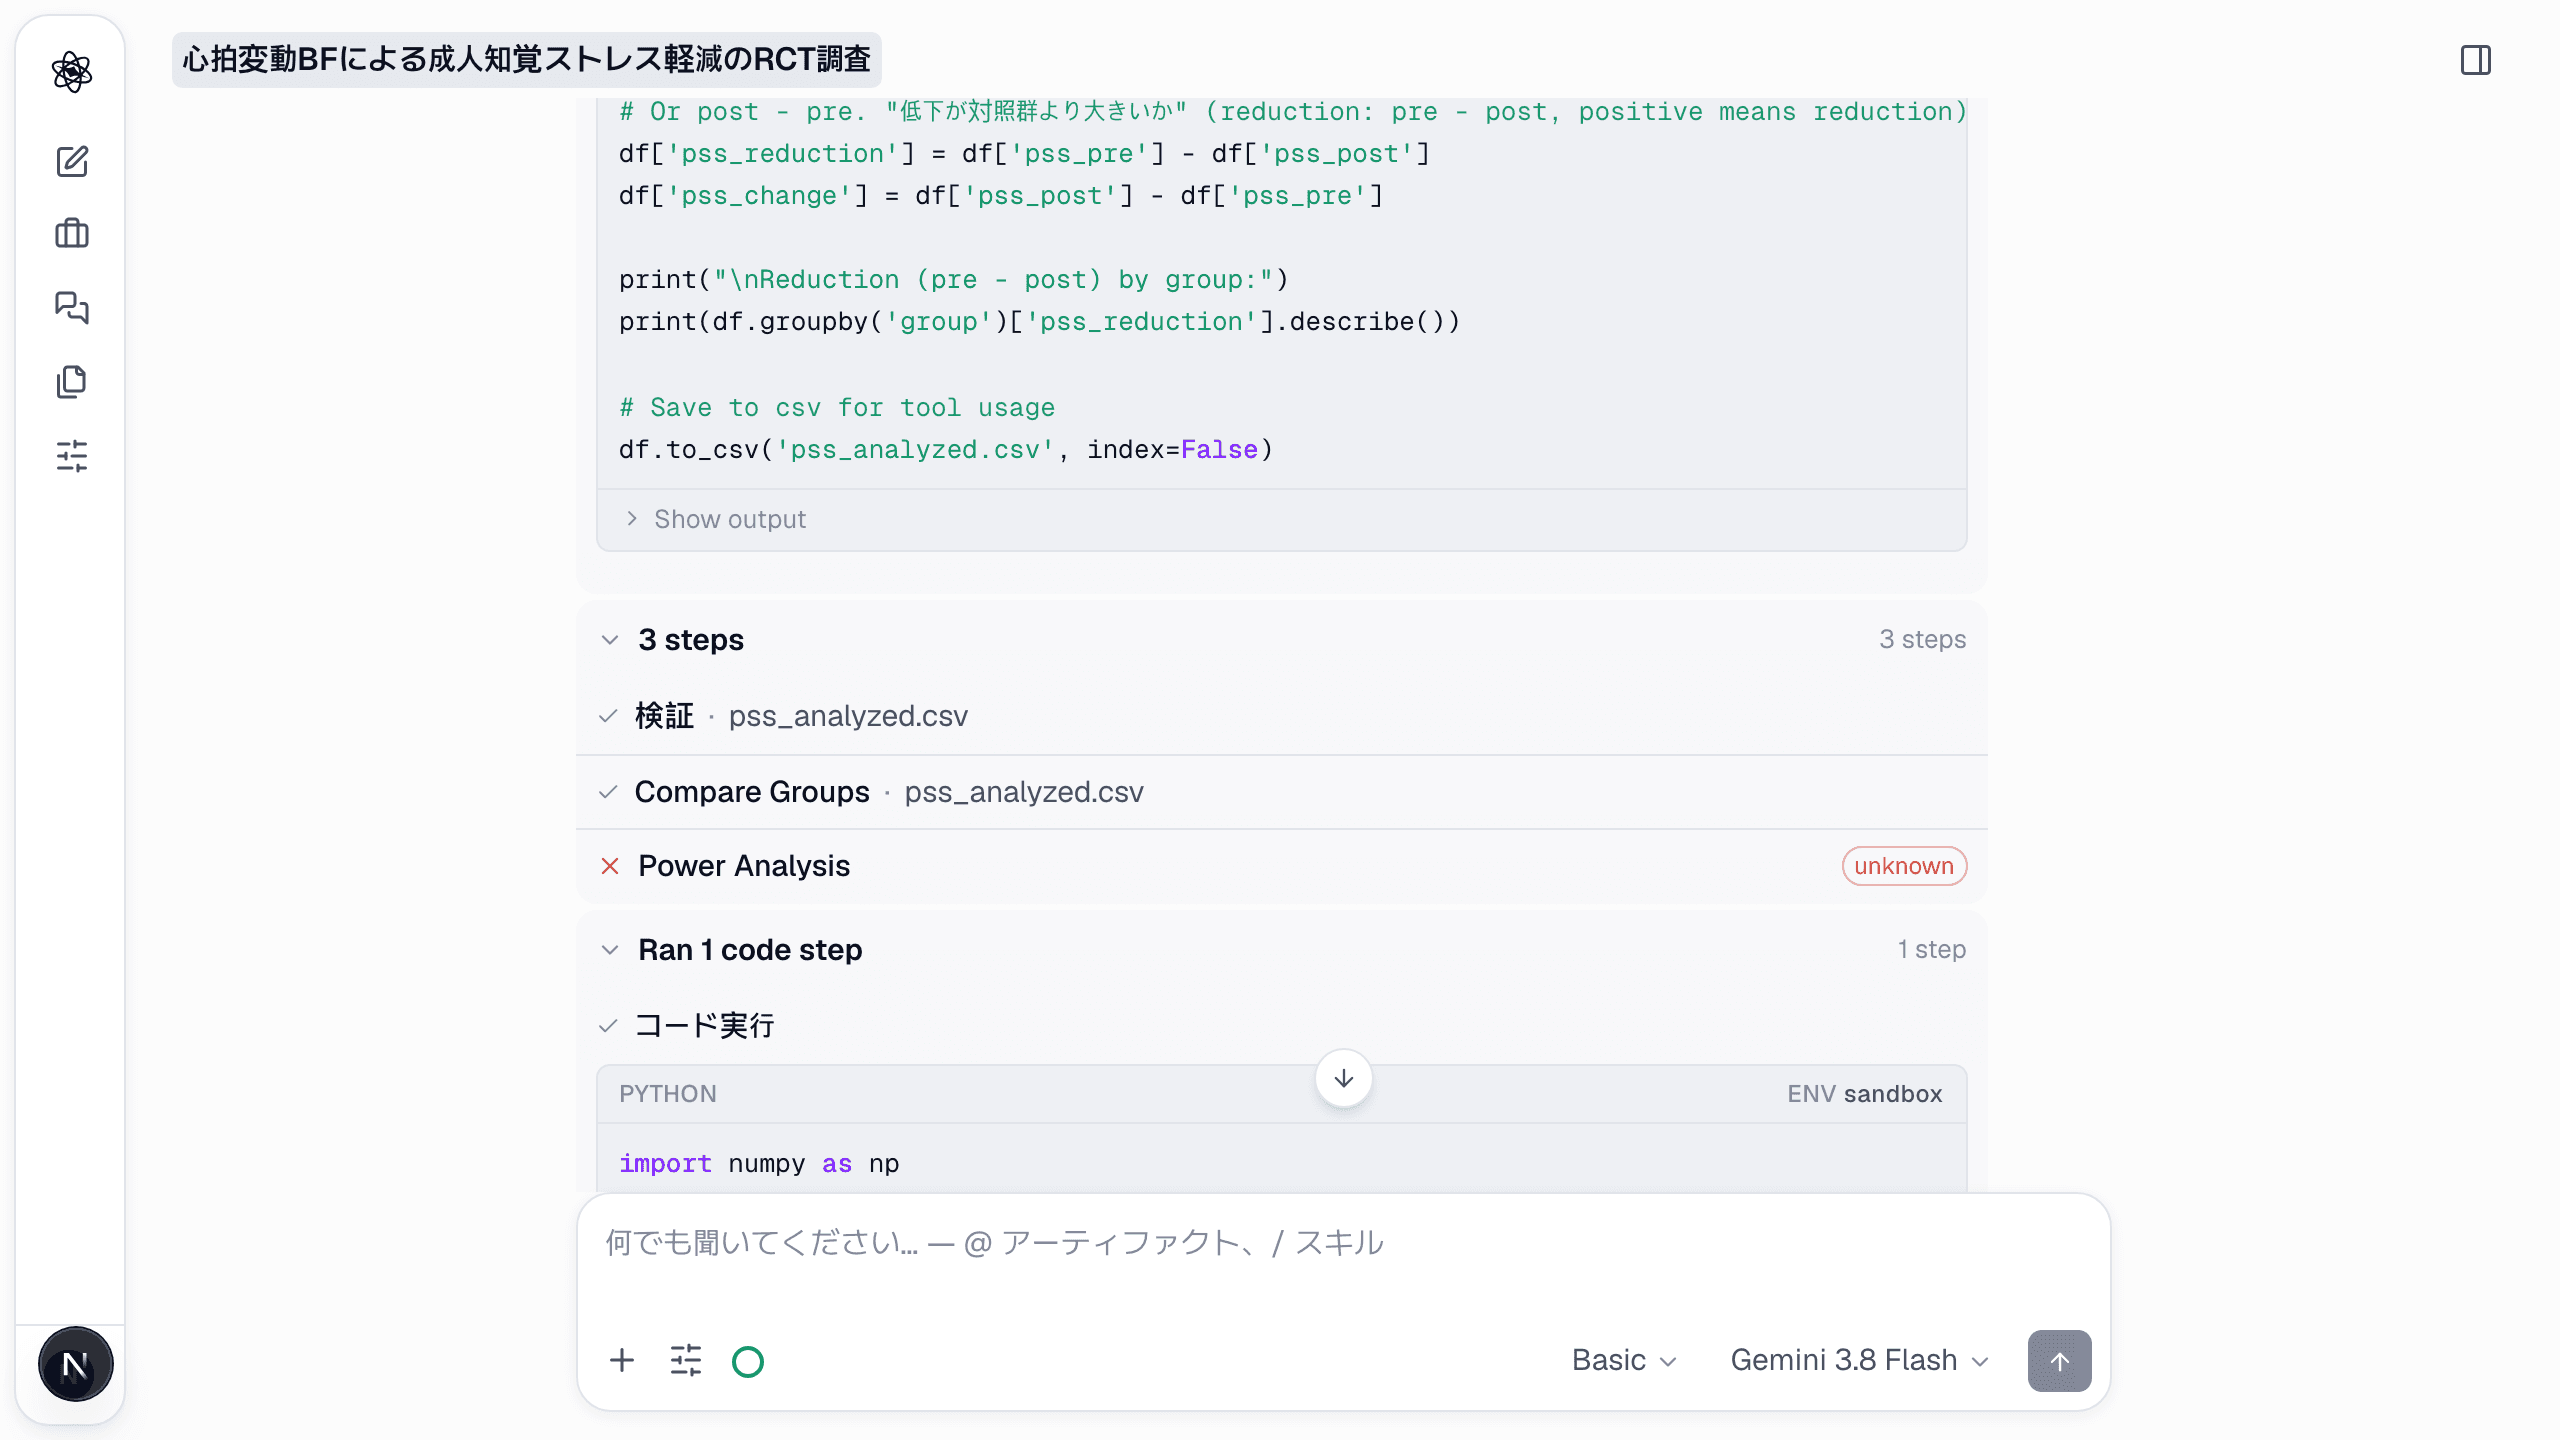The height and width of the screenshot is (1440, 2560).
Task: Click the atom logo icon in sidebar
Action: pos(72,72)
